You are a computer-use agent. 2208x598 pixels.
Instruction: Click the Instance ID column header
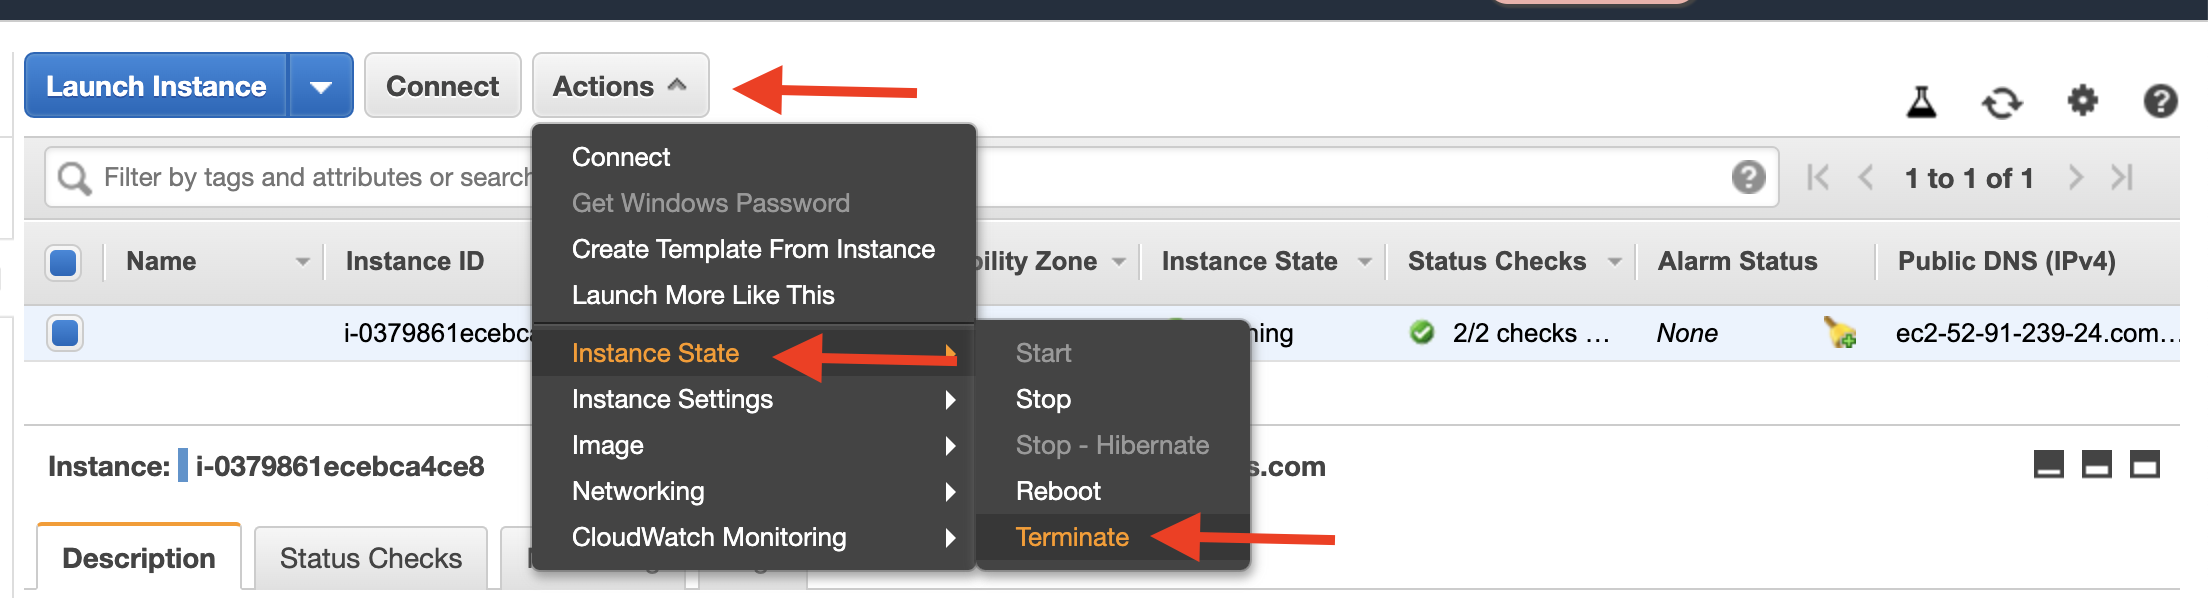(415, 261)
